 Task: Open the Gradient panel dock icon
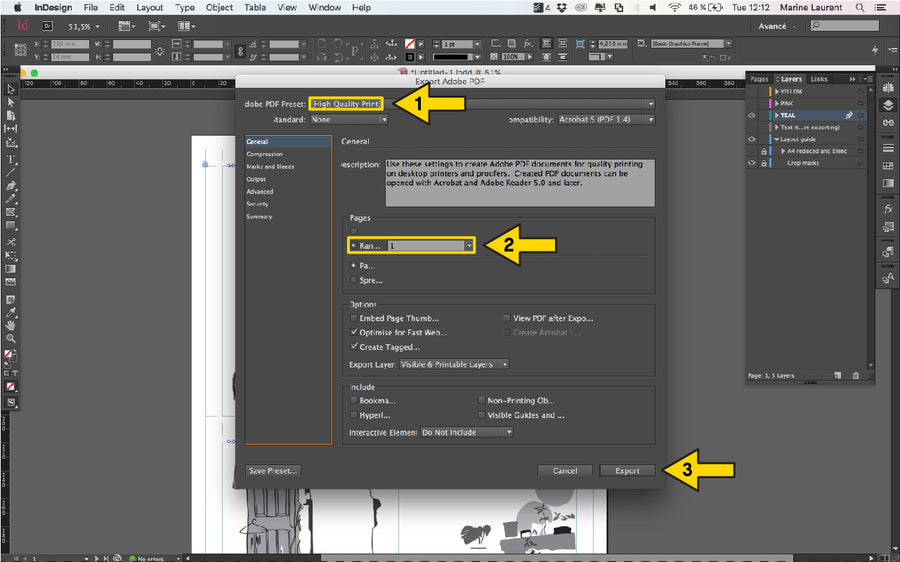888,183
